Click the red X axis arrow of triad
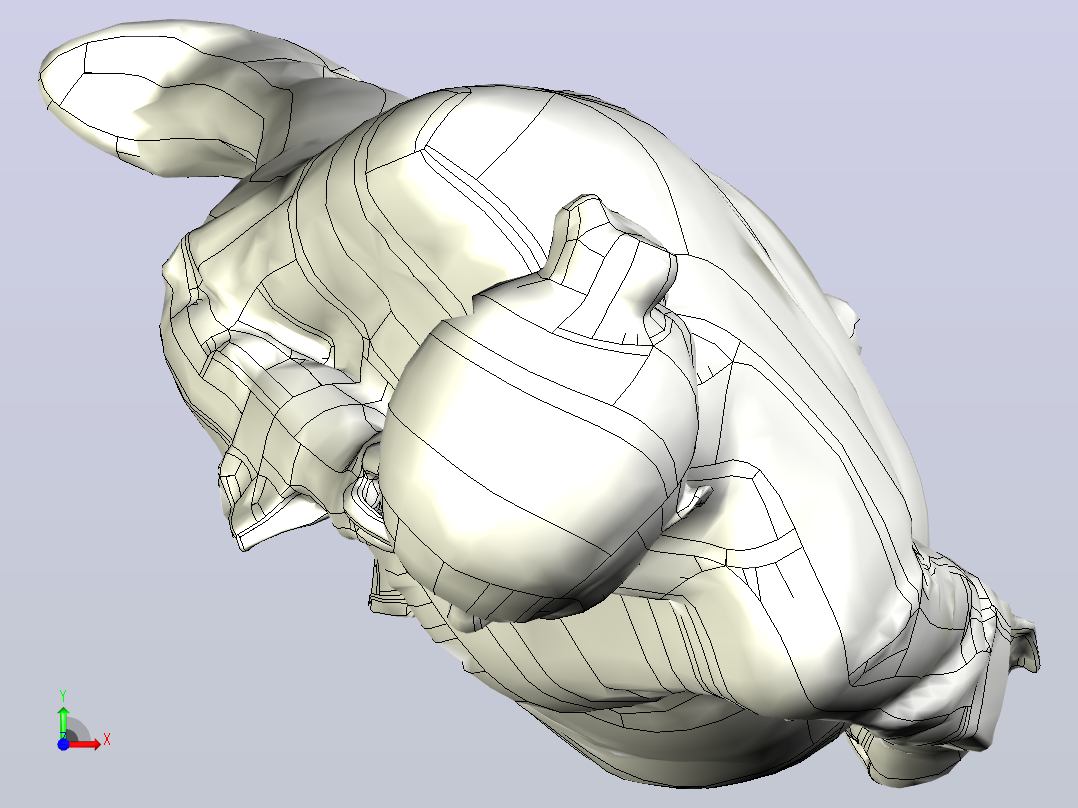Screen dimensions: 1078x808 click(x=85, y=744)
